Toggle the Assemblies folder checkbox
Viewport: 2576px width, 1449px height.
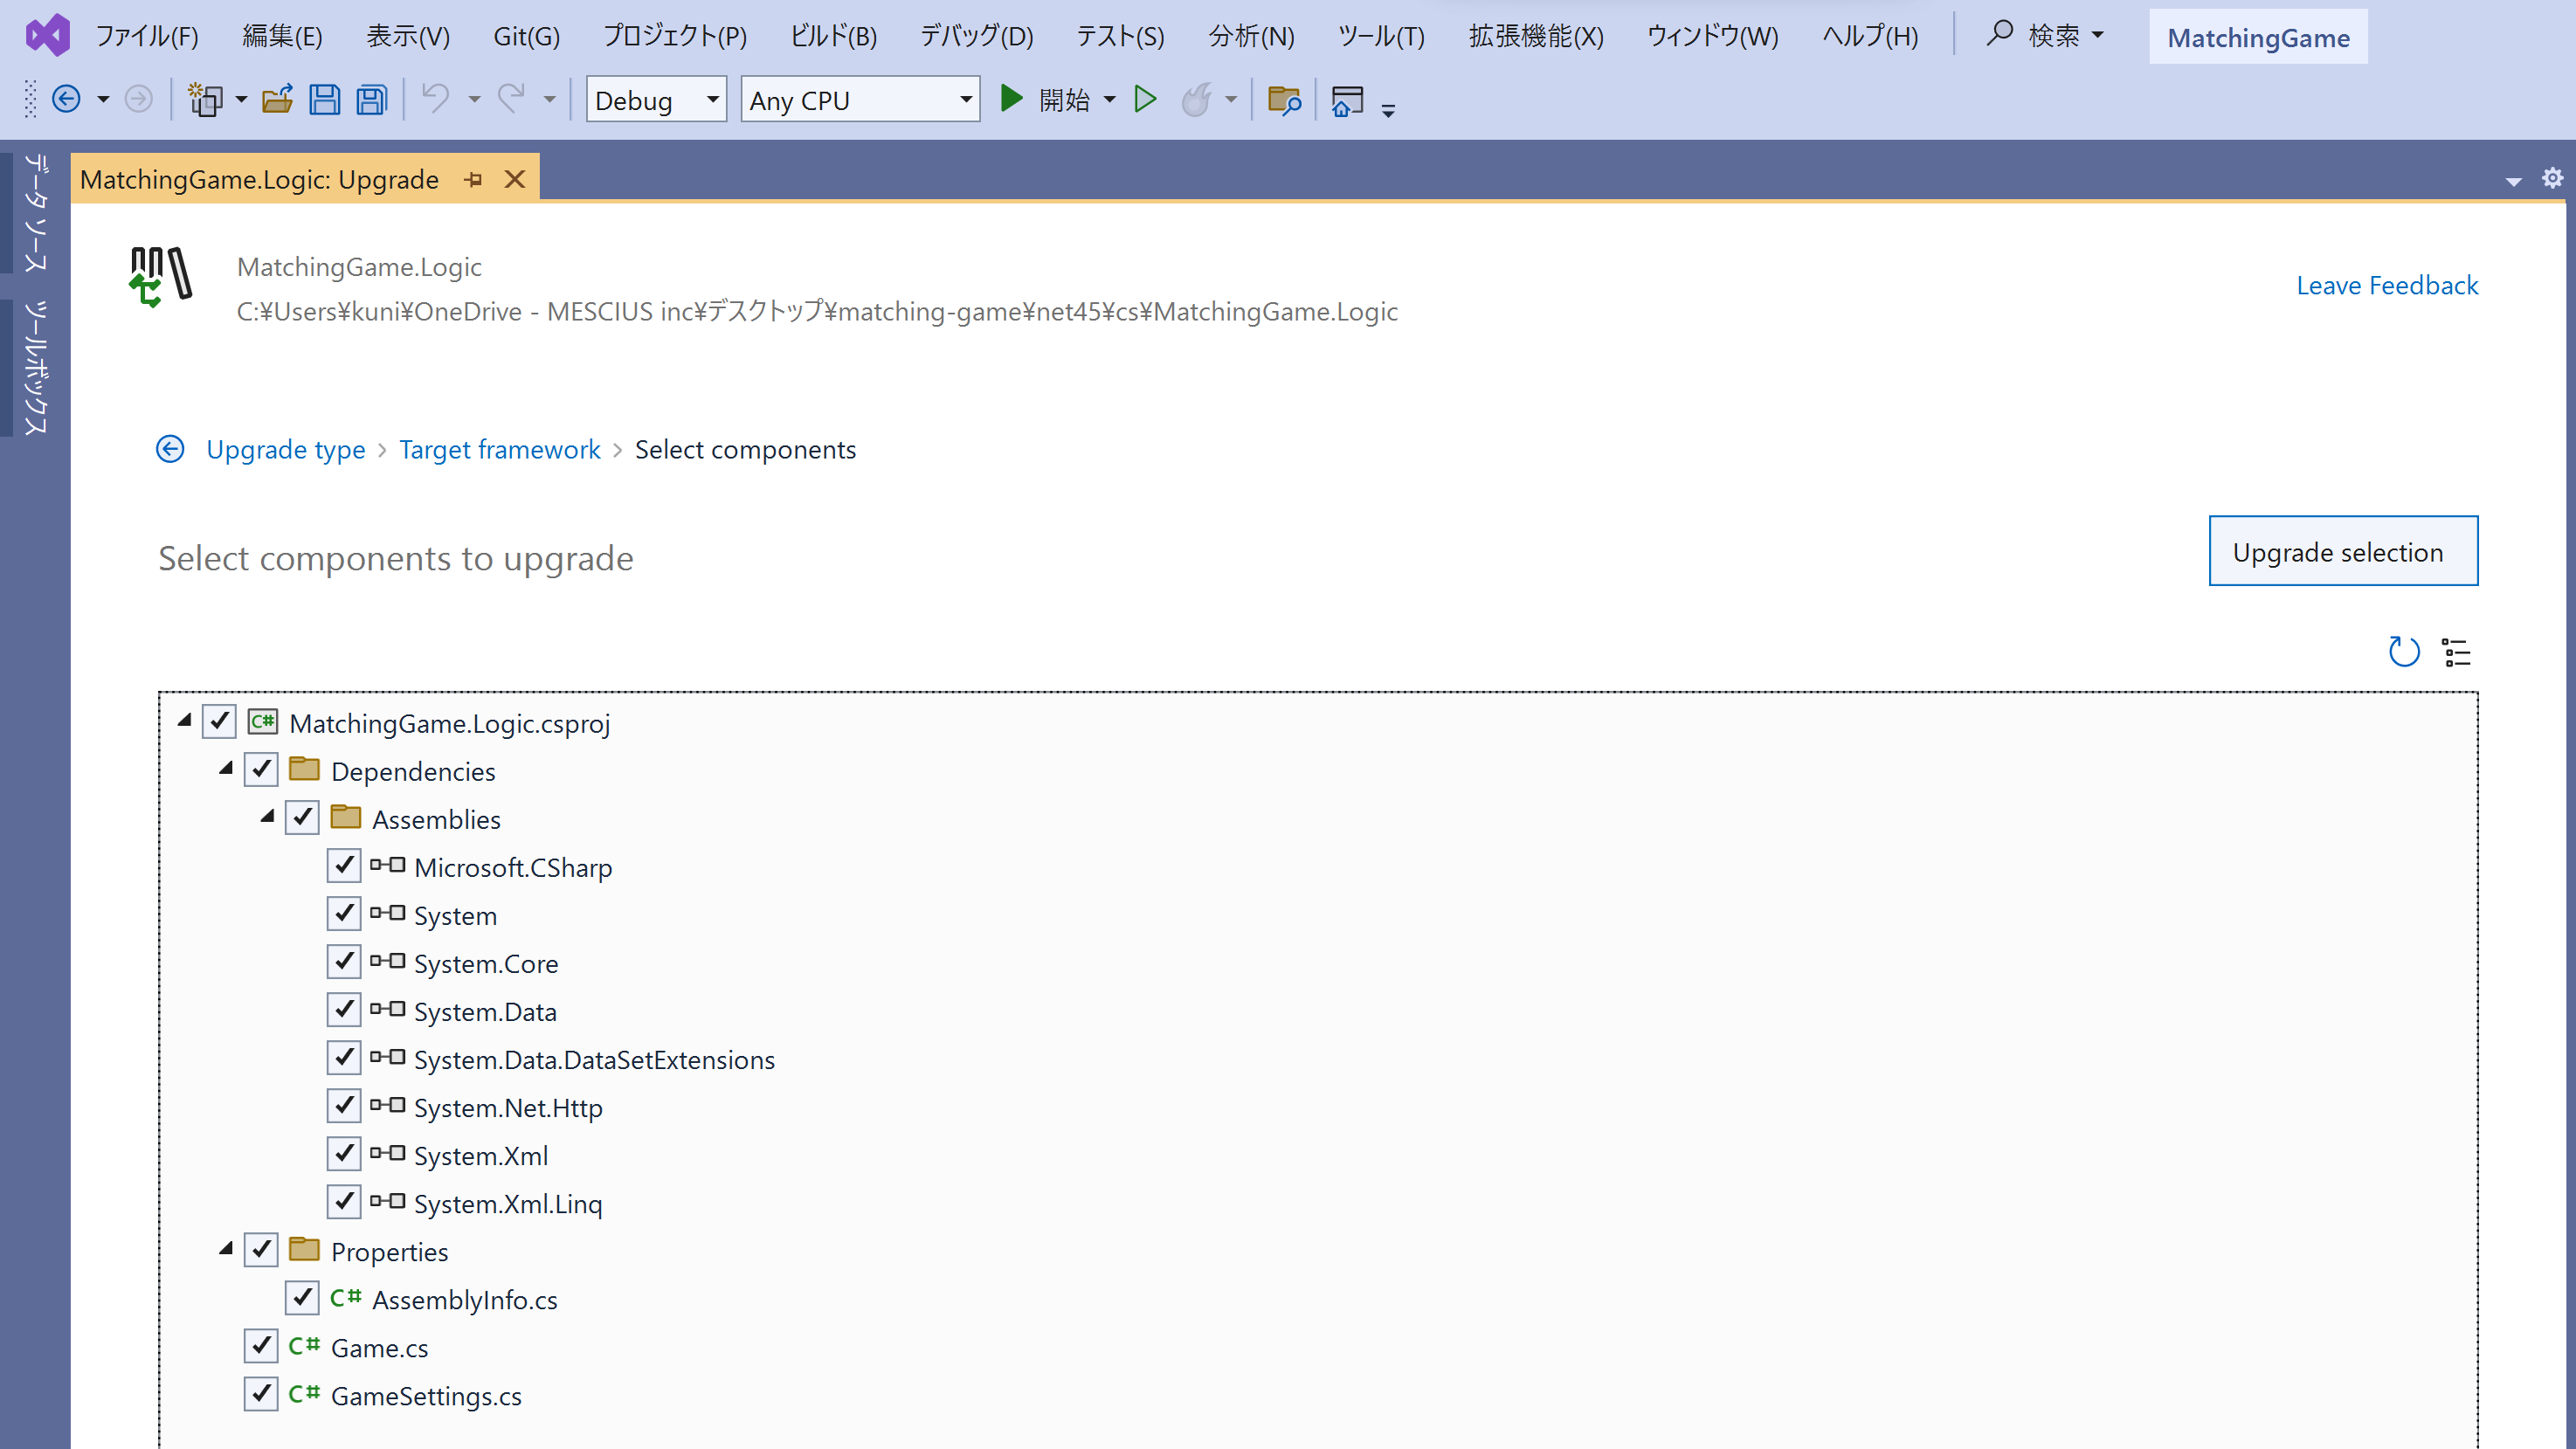302,817
